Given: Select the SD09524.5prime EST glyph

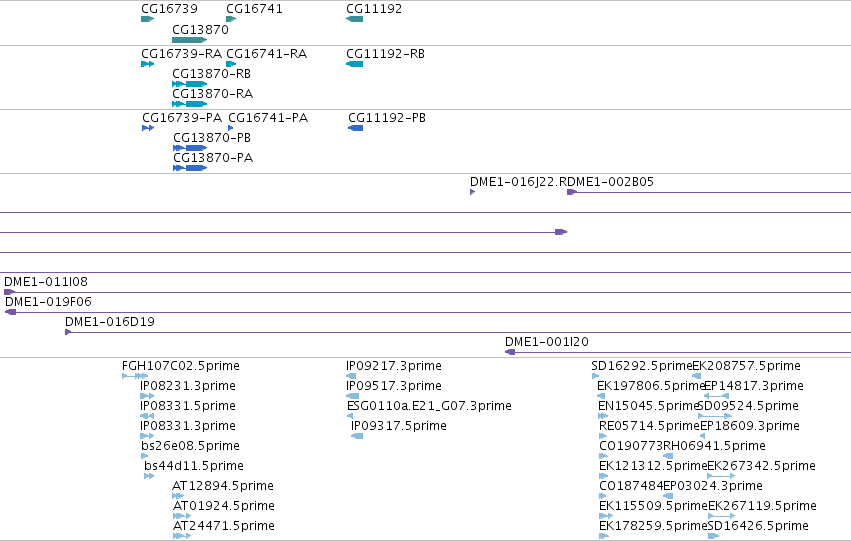Looking at the screenshot, I should 715,416.
